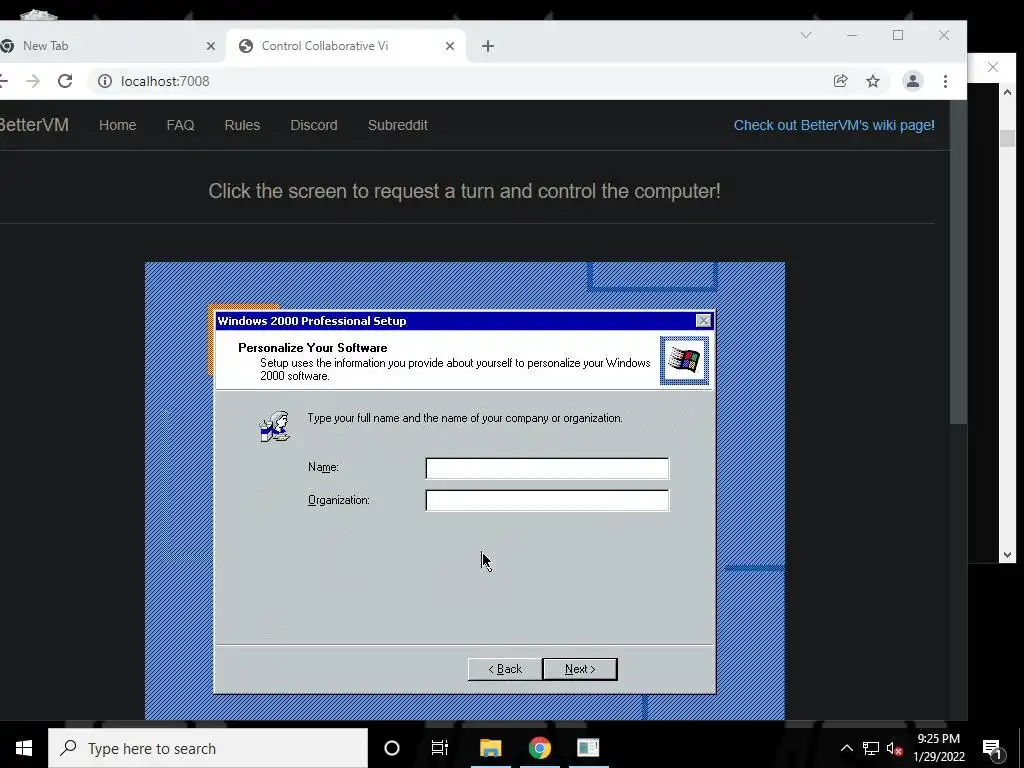Open BetterVM's wiki page link

point(834,125)
